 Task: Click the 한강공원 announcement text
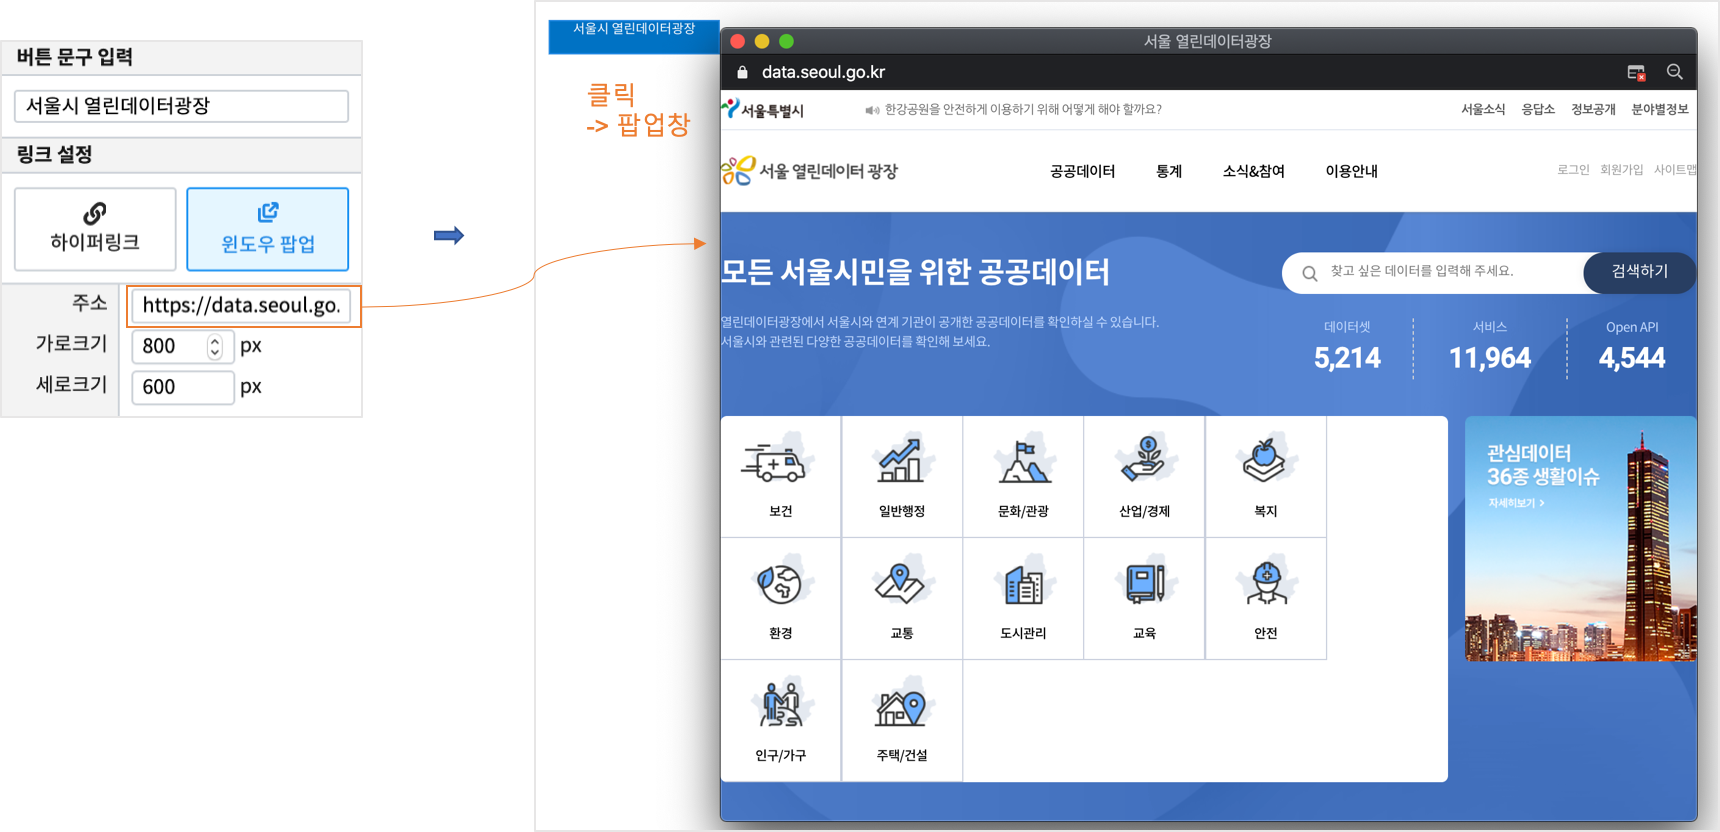1023,109
